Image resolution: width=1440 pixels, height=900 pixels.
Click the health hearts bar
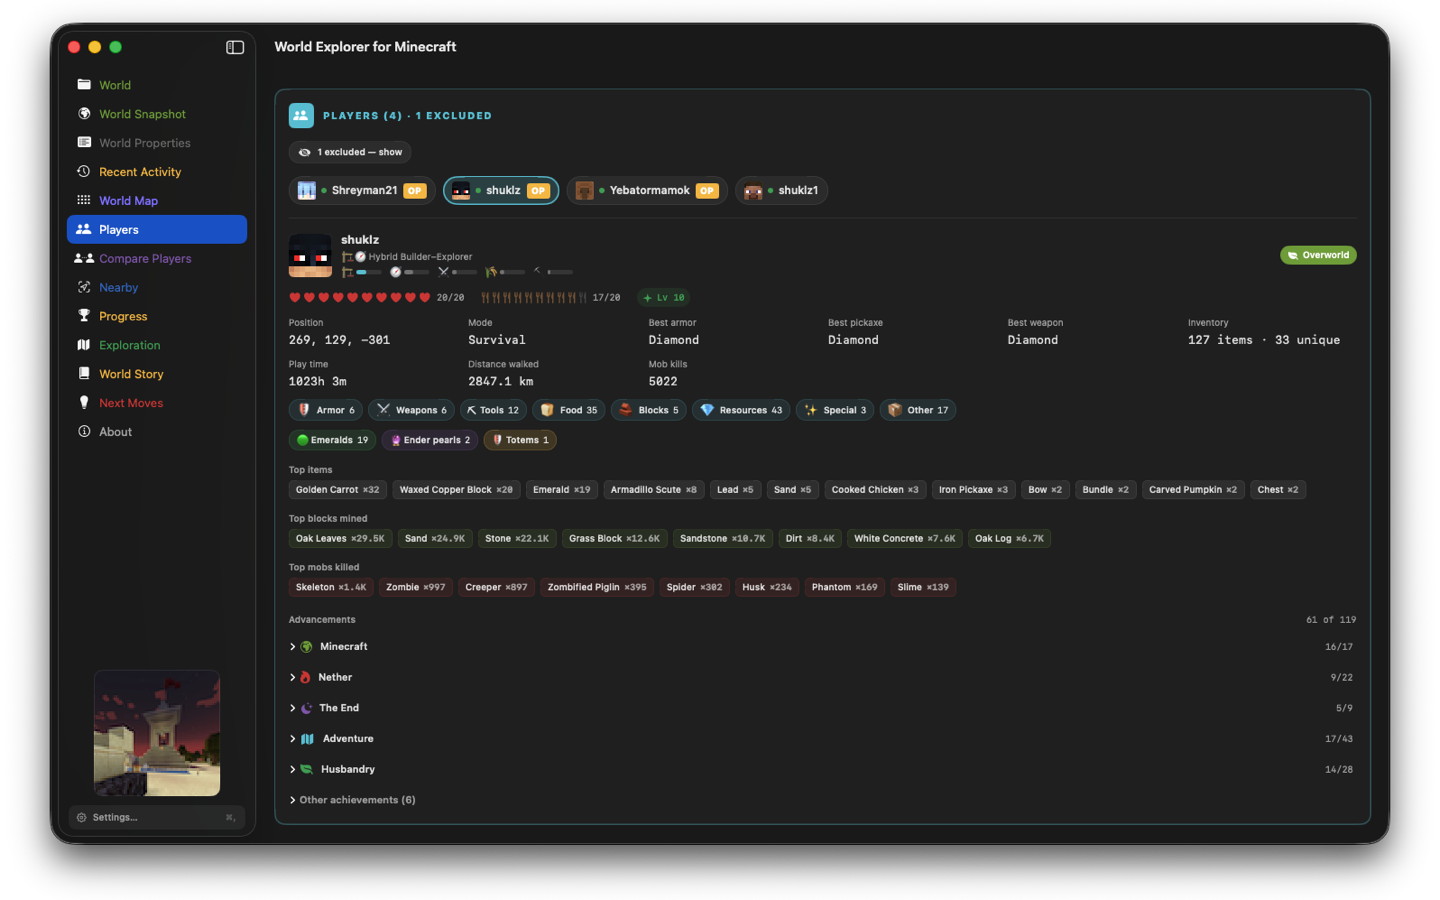click(360, 297)
